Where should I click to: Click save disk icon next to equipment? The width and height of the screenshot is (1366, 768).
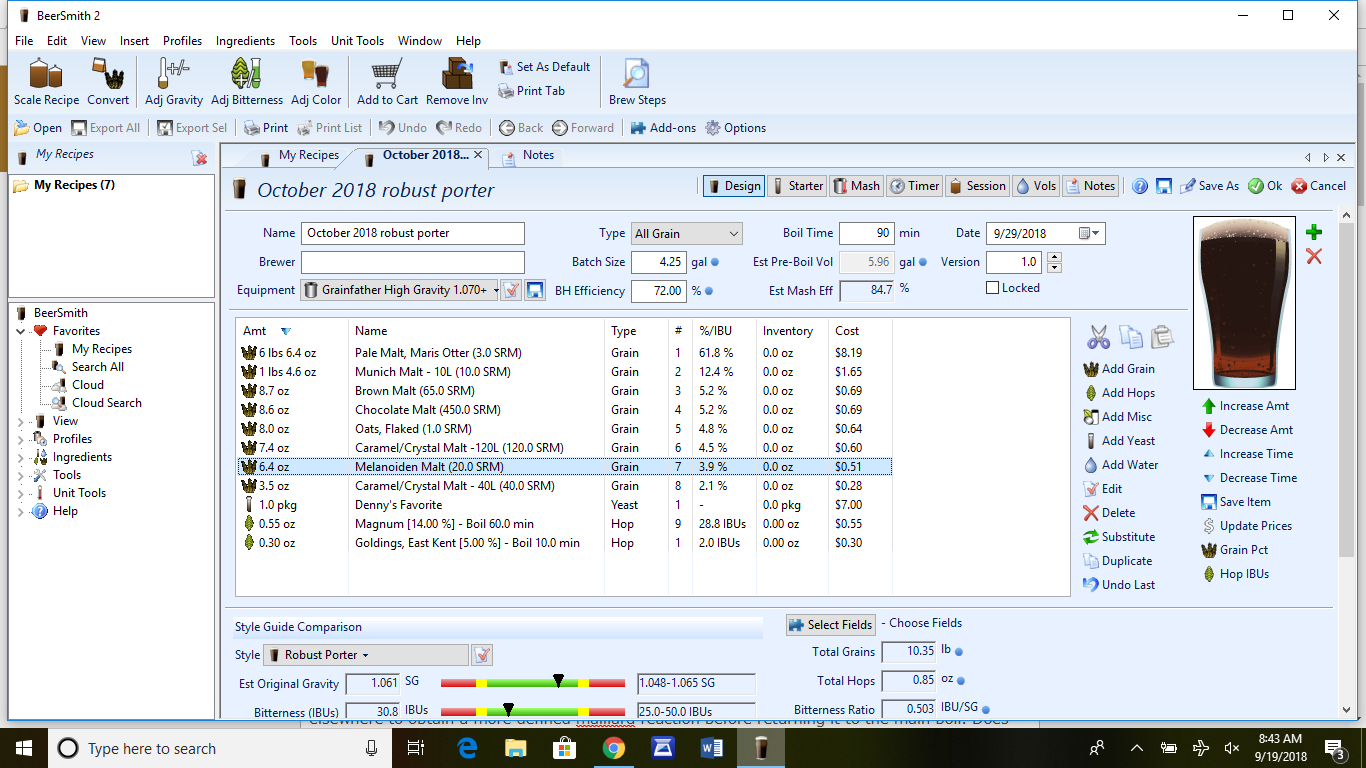coord(535,290)
